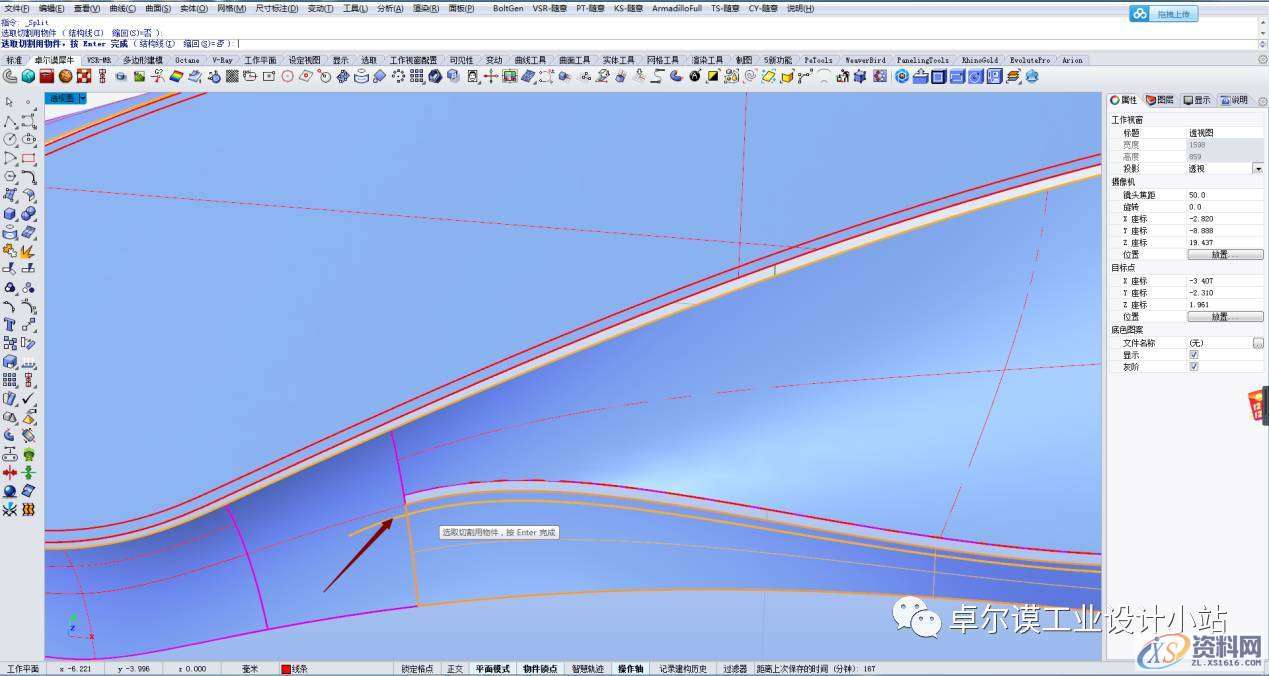The image size is (1269, 676).
Task: Click the 镜头焦距 value field
Action: click(1224, 195)
